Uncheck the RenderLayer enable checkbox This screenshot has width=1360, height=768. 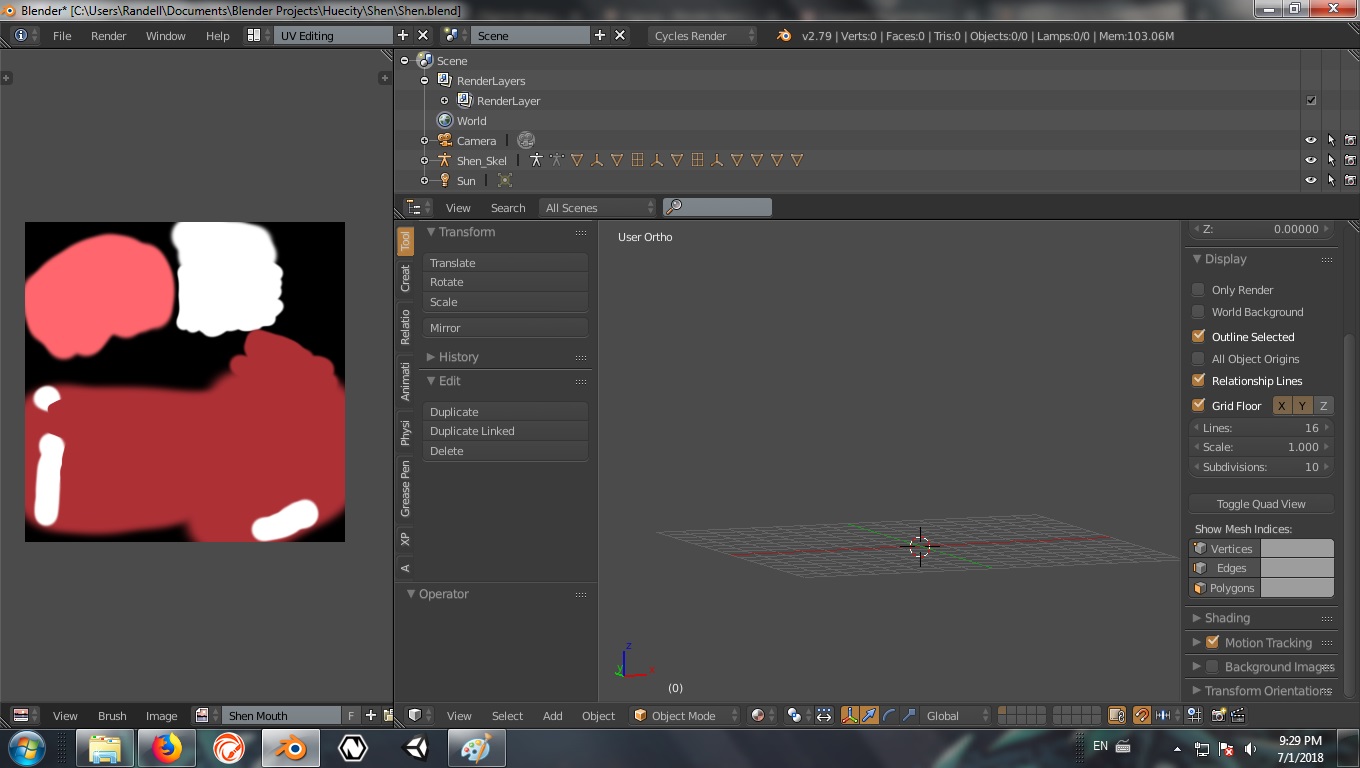click(x=1311, y=100)
